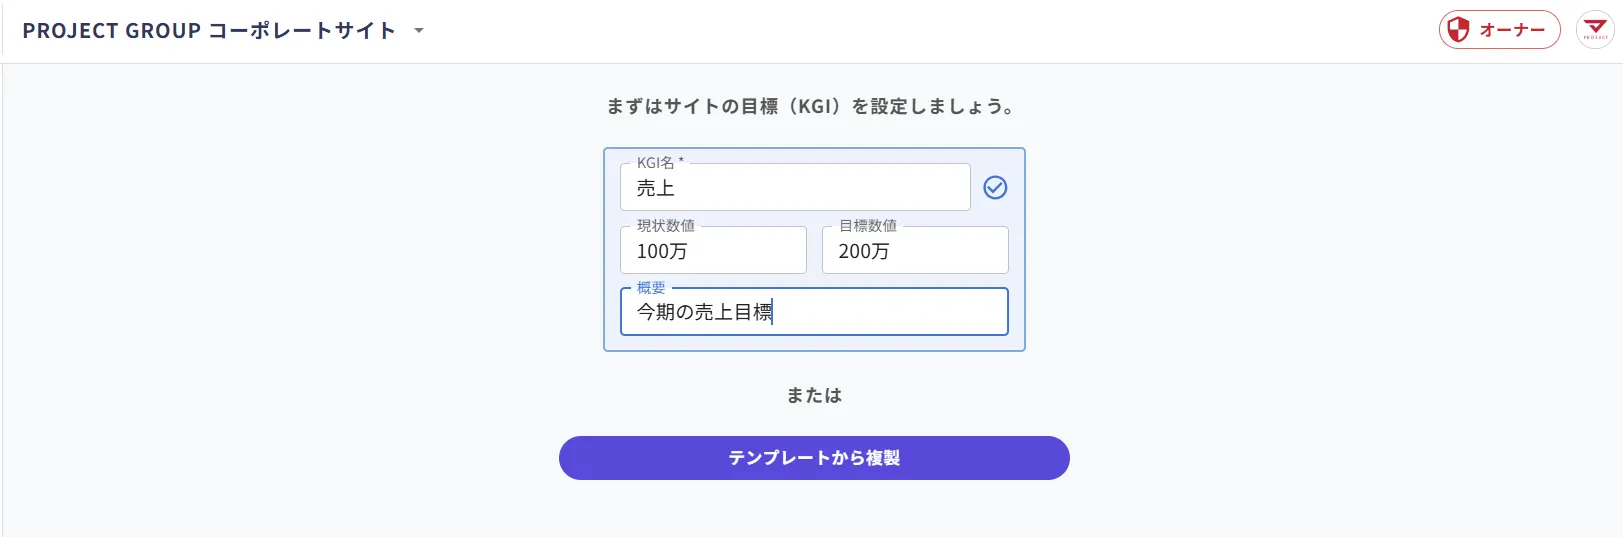The image size is (1623, 537).
Task: Focus the KGI名 field containing 売上
Action: [795, 187]
